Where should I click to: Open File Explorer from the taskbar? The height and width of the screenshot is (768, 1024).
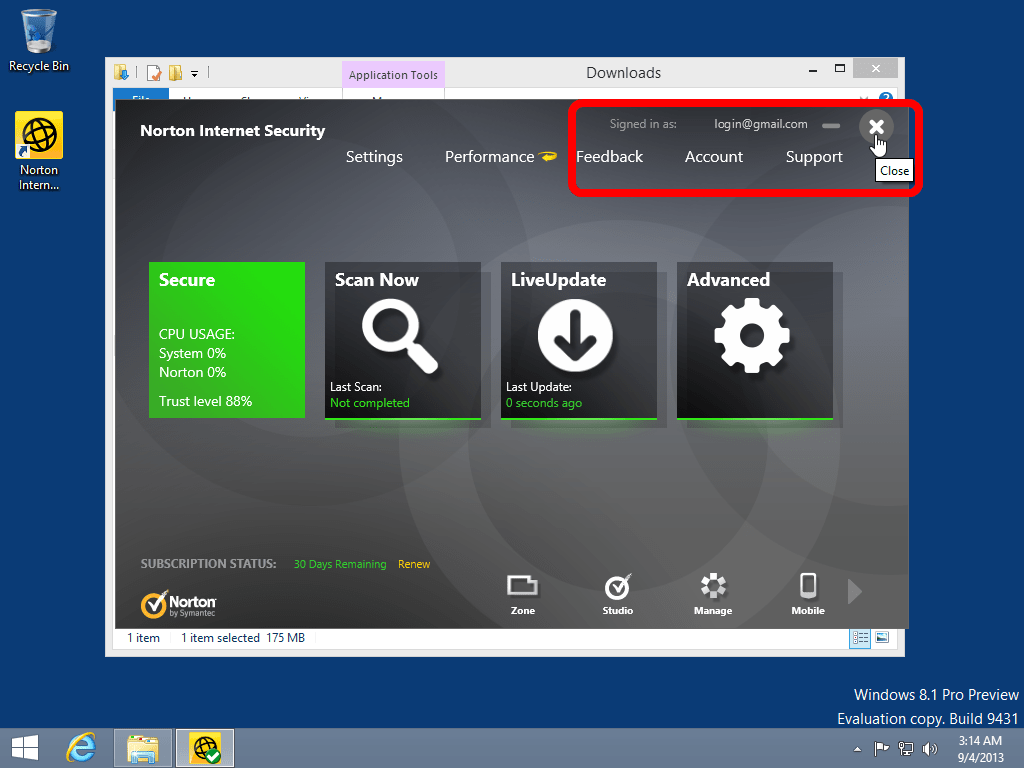click(x=143, y=748)
